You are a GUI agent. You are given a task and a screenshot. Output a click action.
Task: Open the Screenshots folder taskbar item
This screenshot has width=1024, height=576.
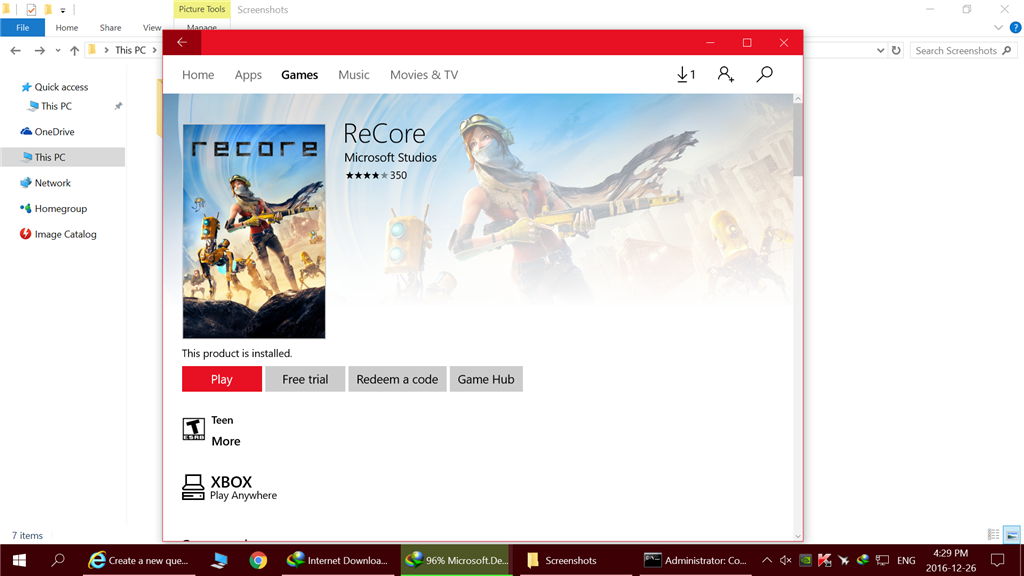tap(575, 560)
